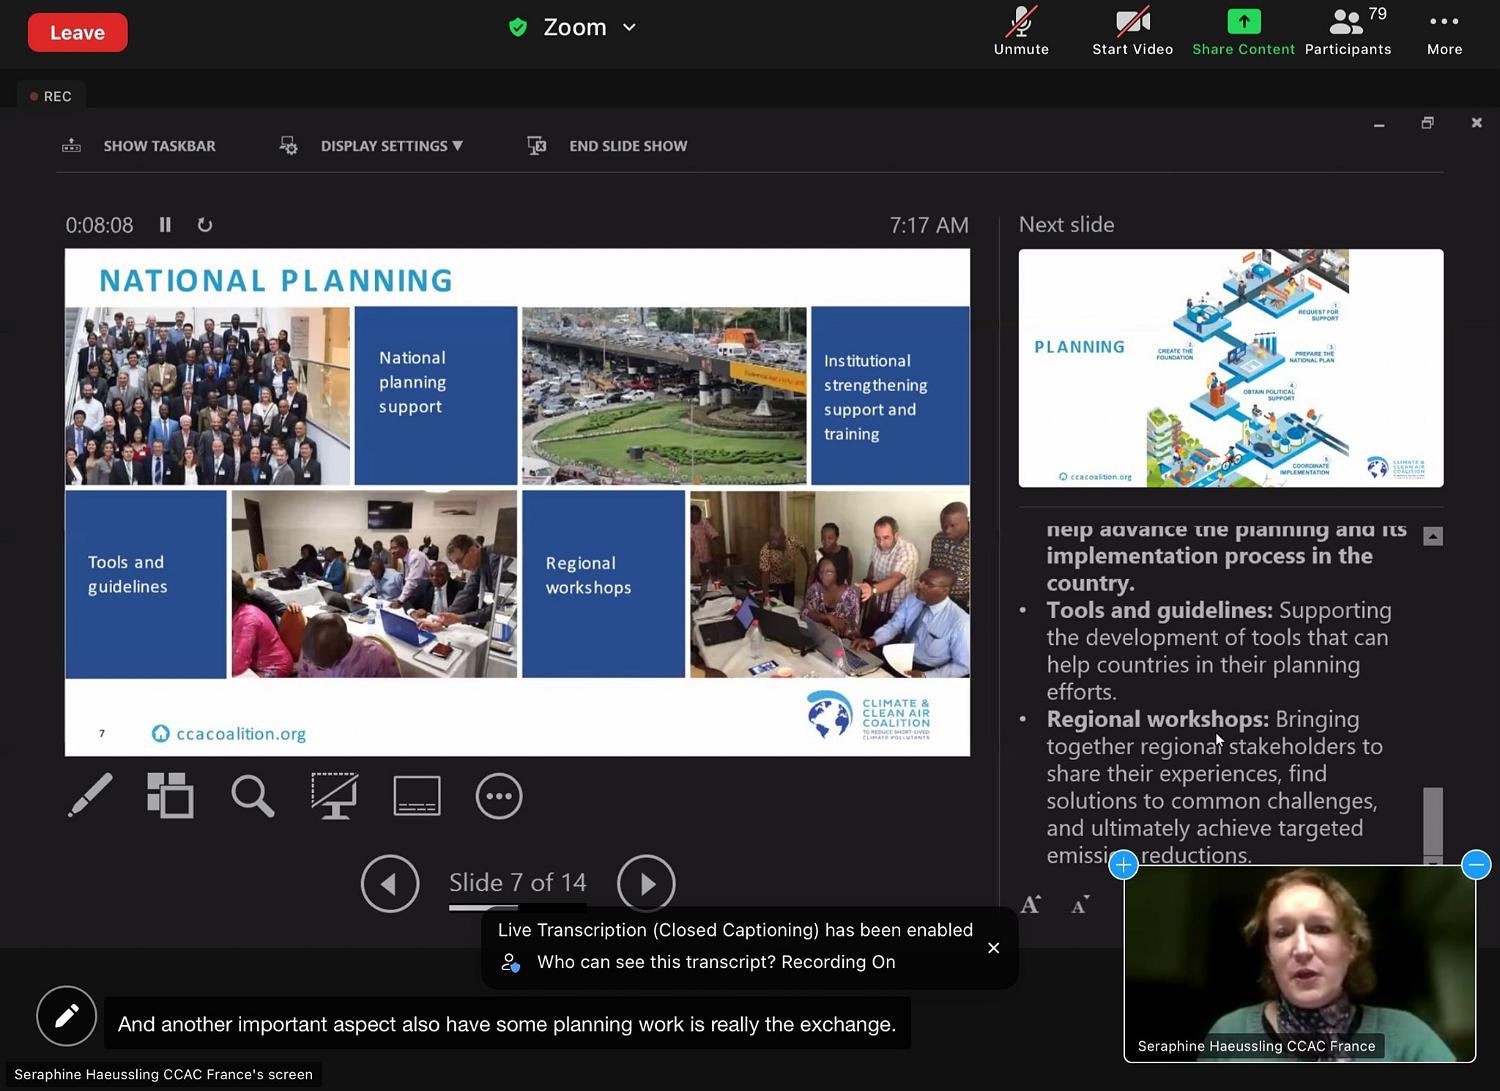Pause the presentation timer

coord(165,225)
